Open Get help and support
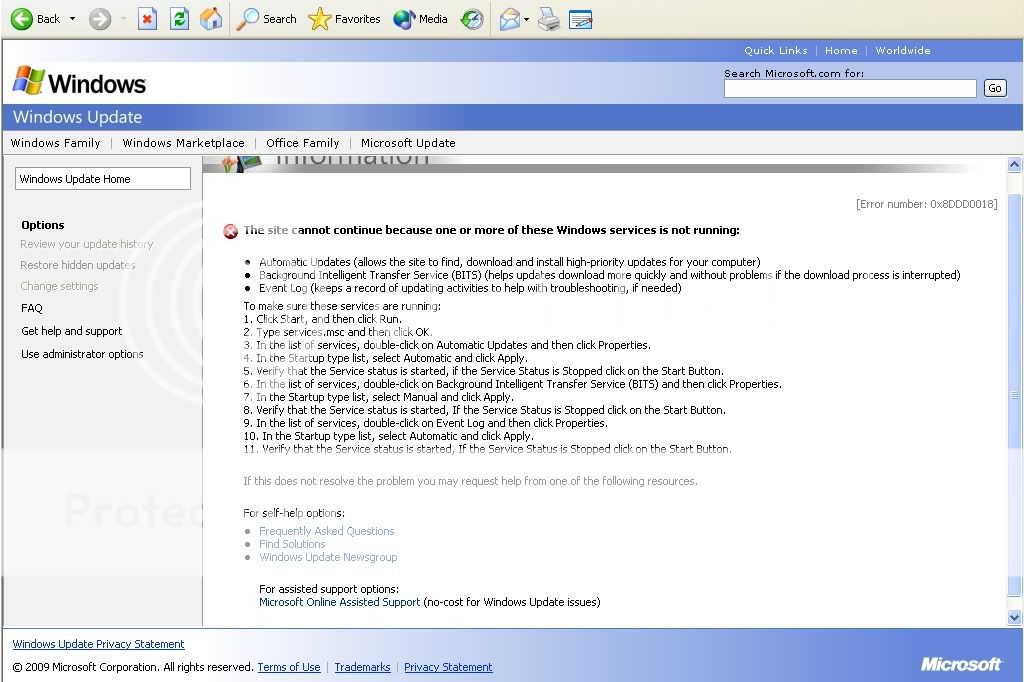 (71, 331)
